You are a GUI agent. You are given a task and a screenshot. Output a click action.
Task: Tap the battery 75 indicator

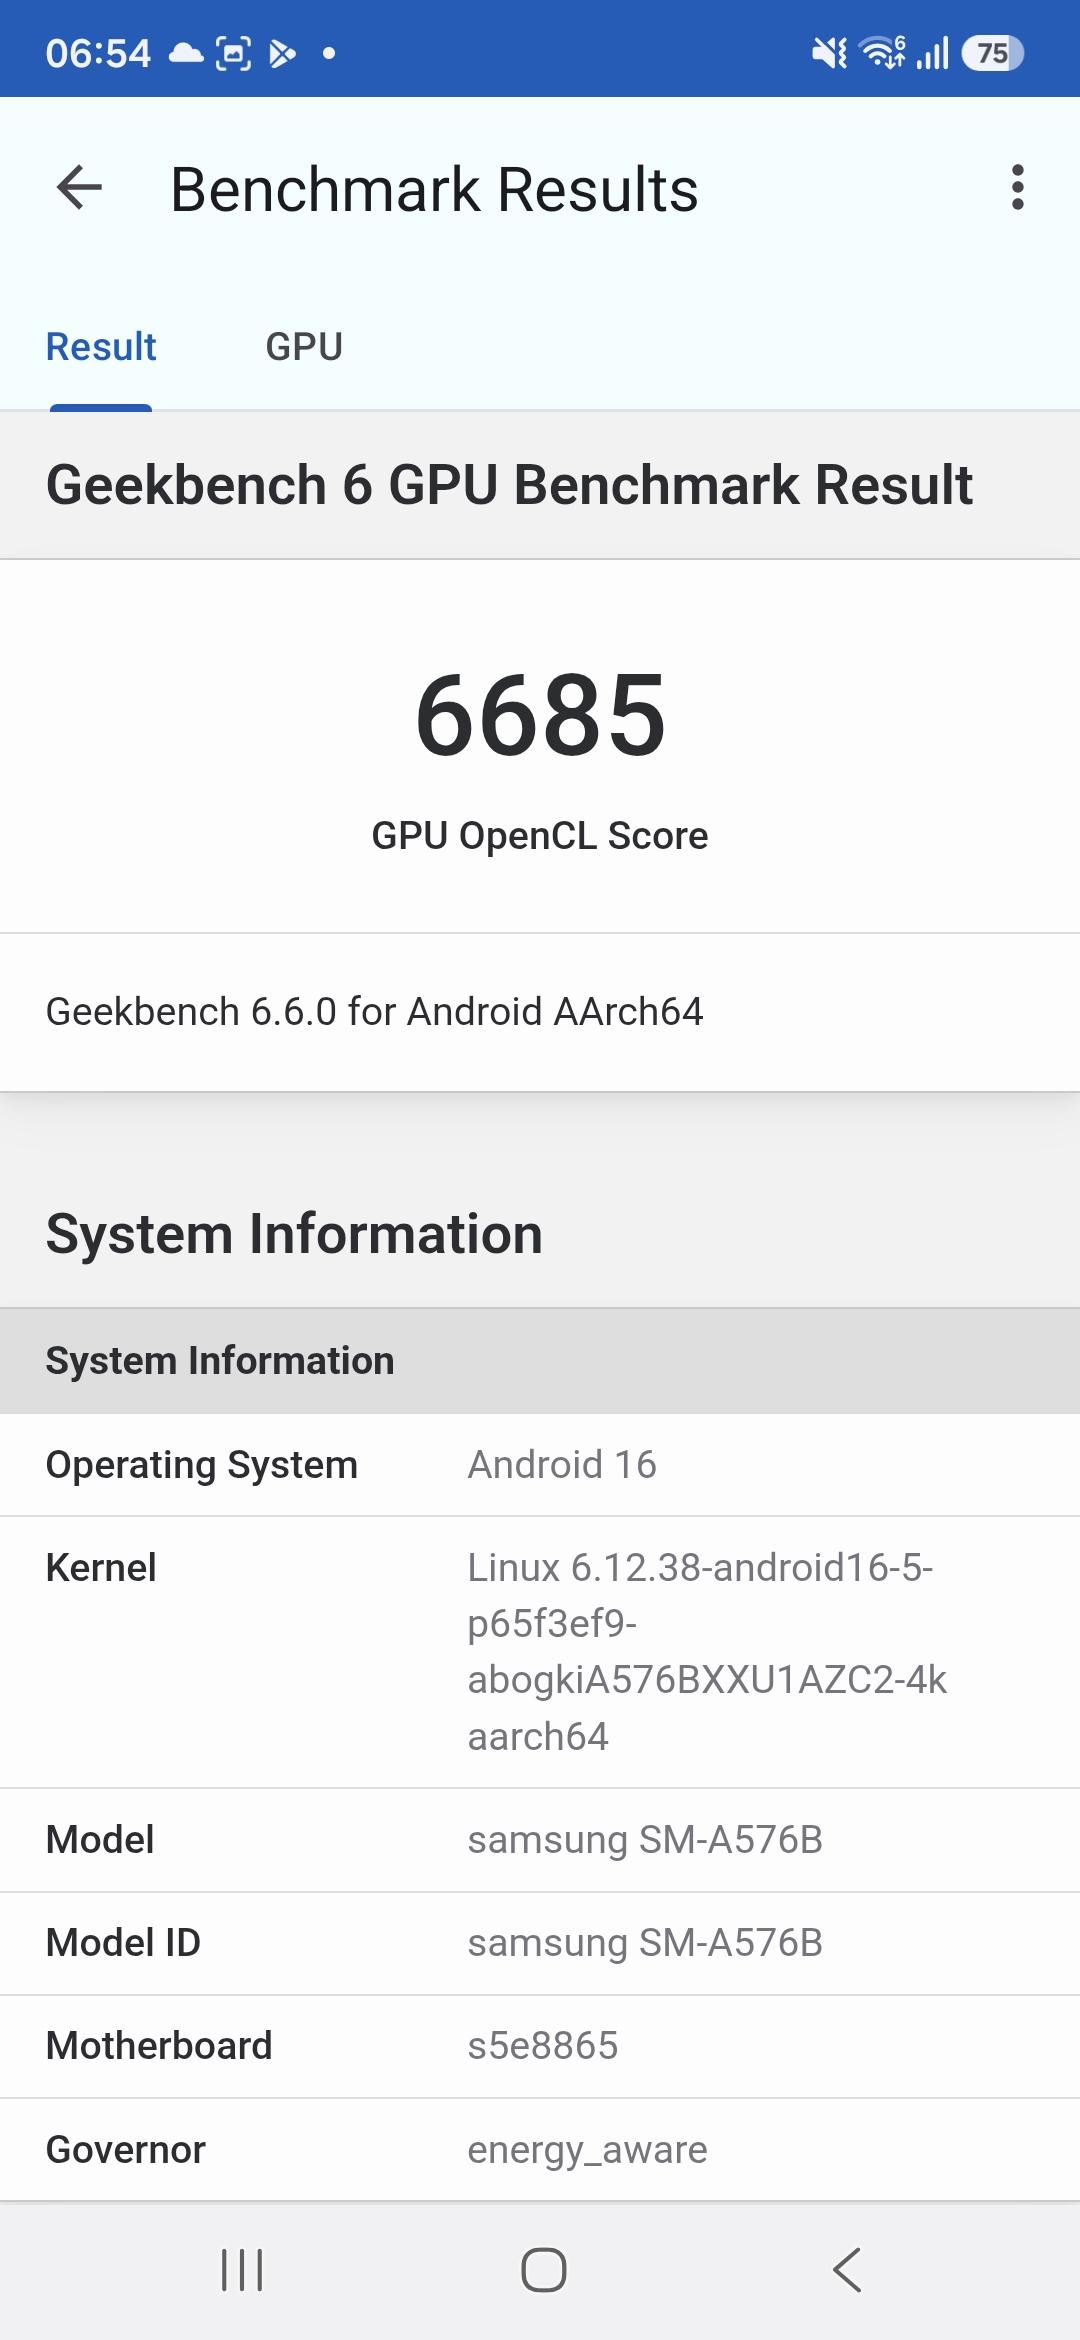[x=992, y=53]
